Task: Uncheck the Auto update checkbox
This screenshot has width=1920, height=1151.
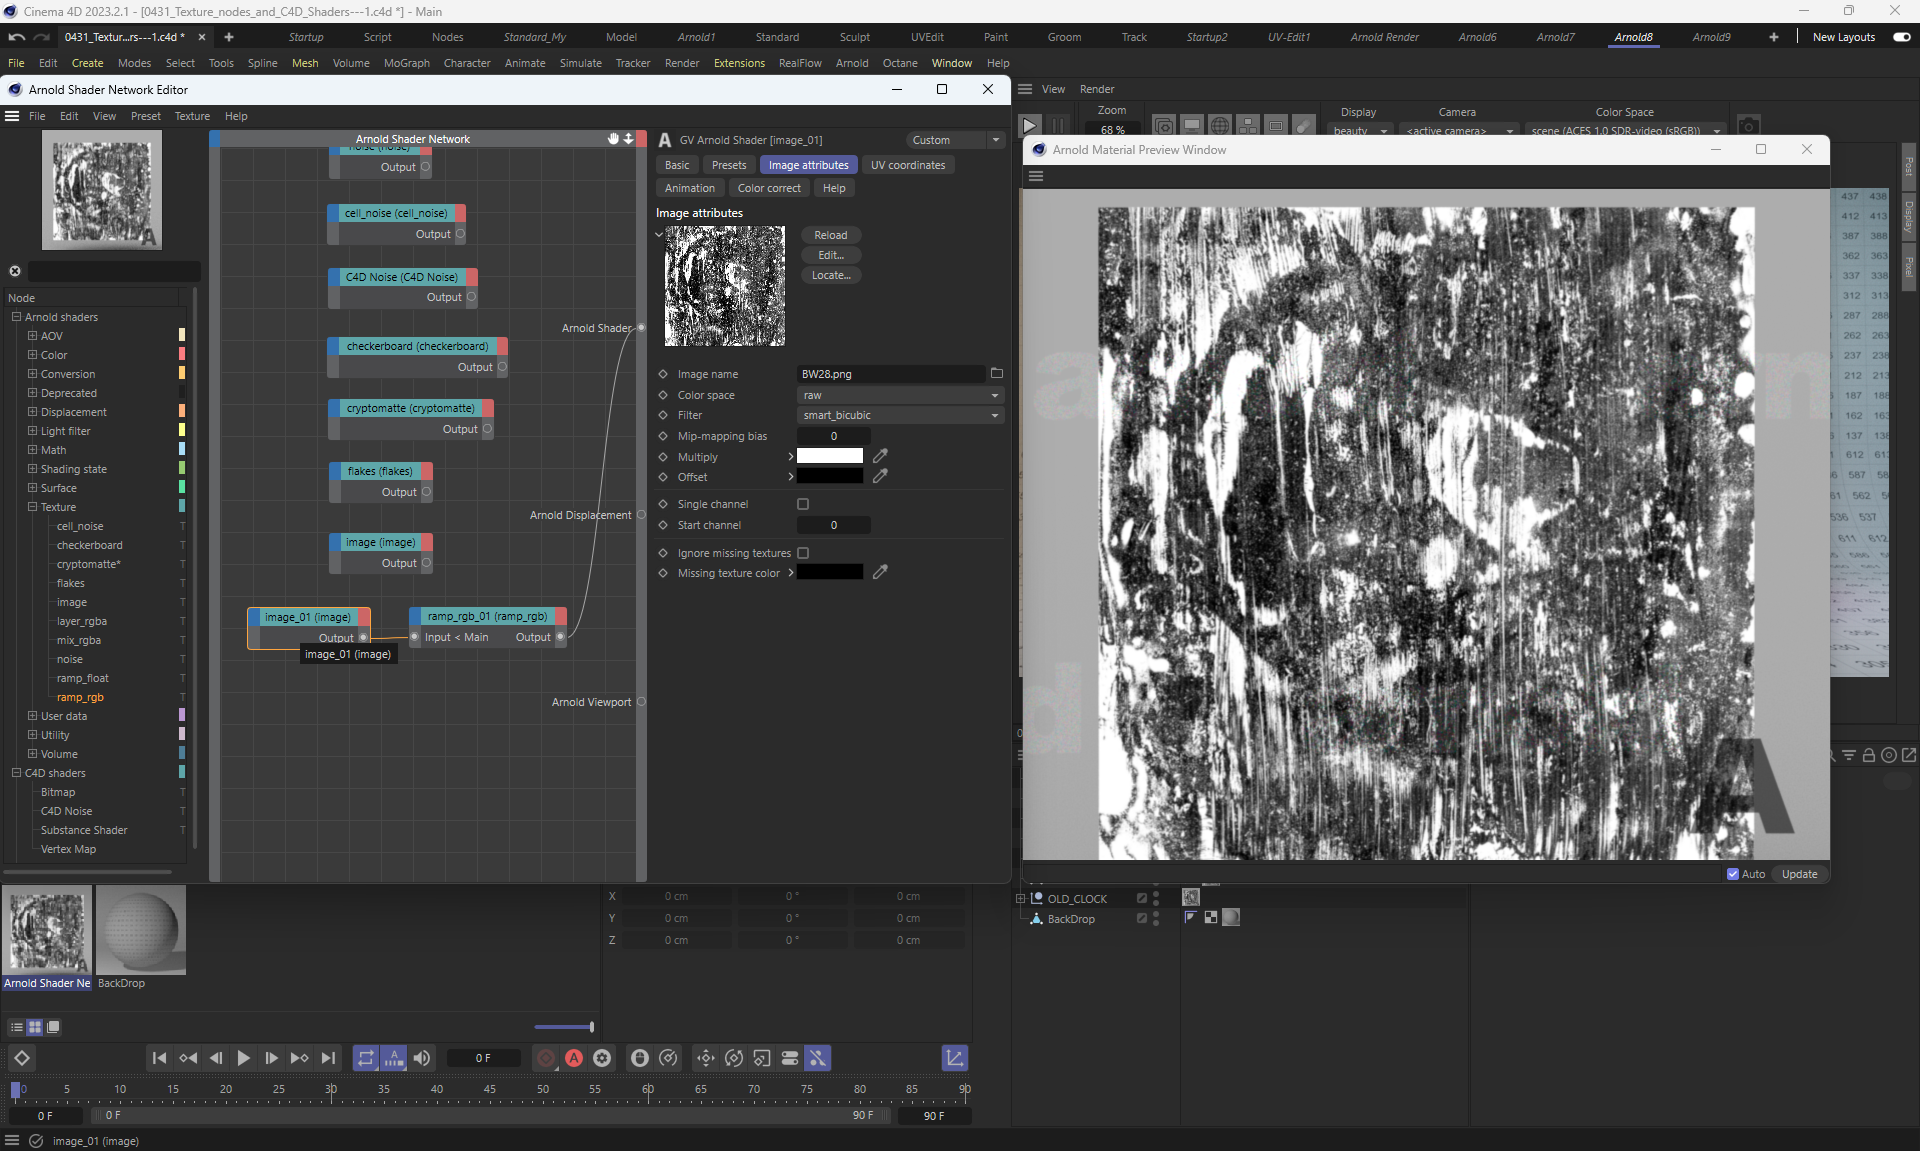Action: (x=1733, y=874)
